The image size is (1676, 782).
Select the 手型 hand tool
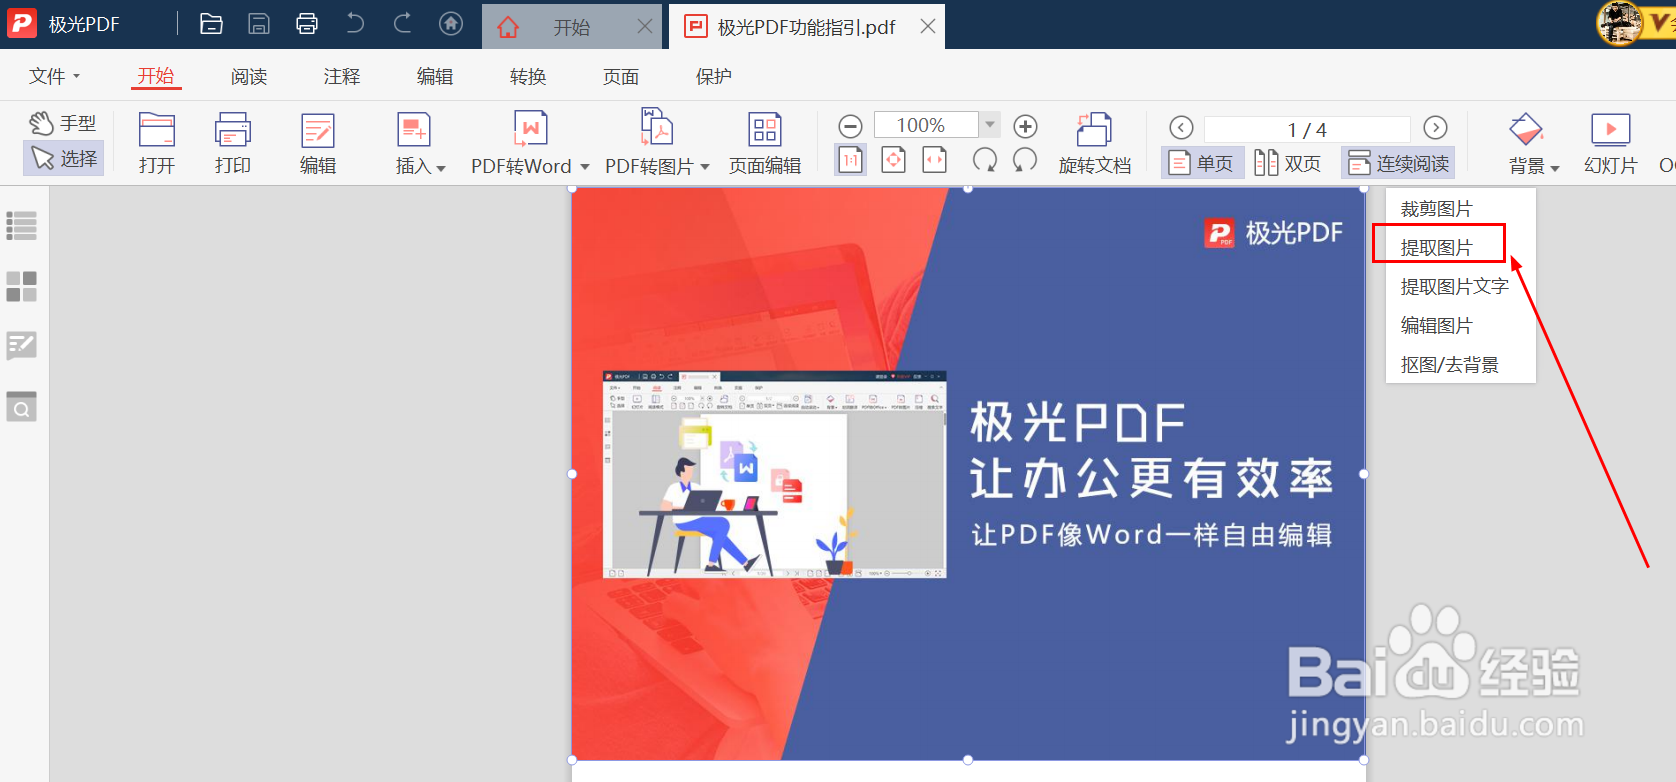(63, 123)
